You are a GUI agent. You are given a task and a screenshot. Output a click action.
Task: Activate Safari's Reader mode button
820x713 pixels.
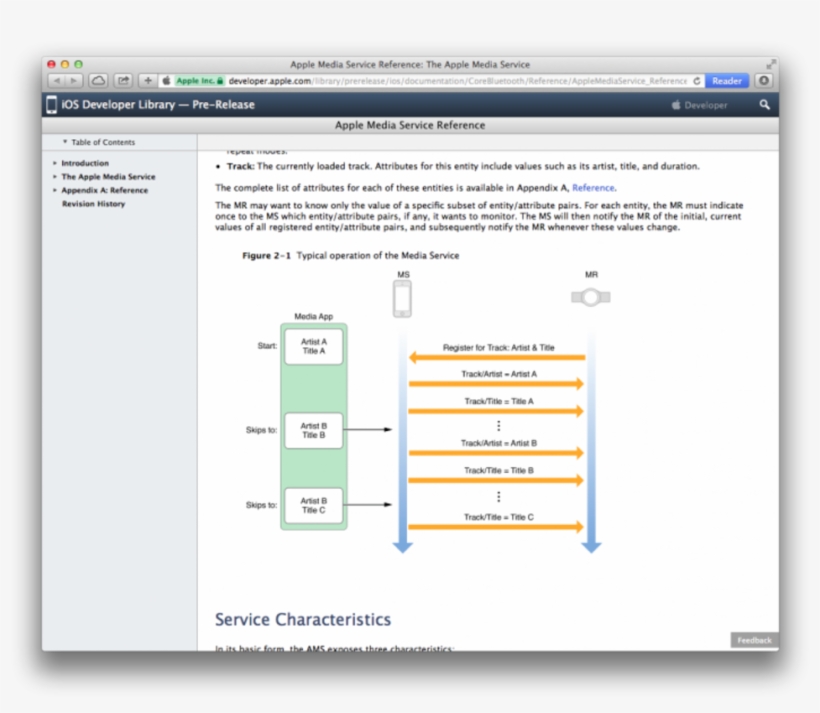tap(727, 80)
